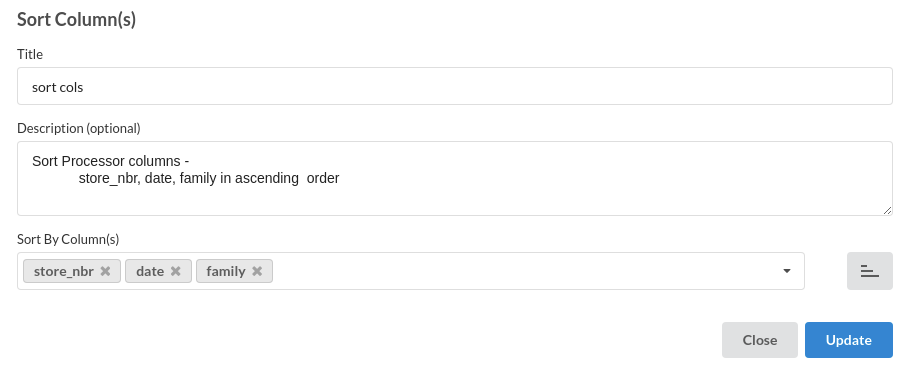The image size is (902, 391).
Task: Click the Sort Column(s) dialog heading
Action: 77,20
